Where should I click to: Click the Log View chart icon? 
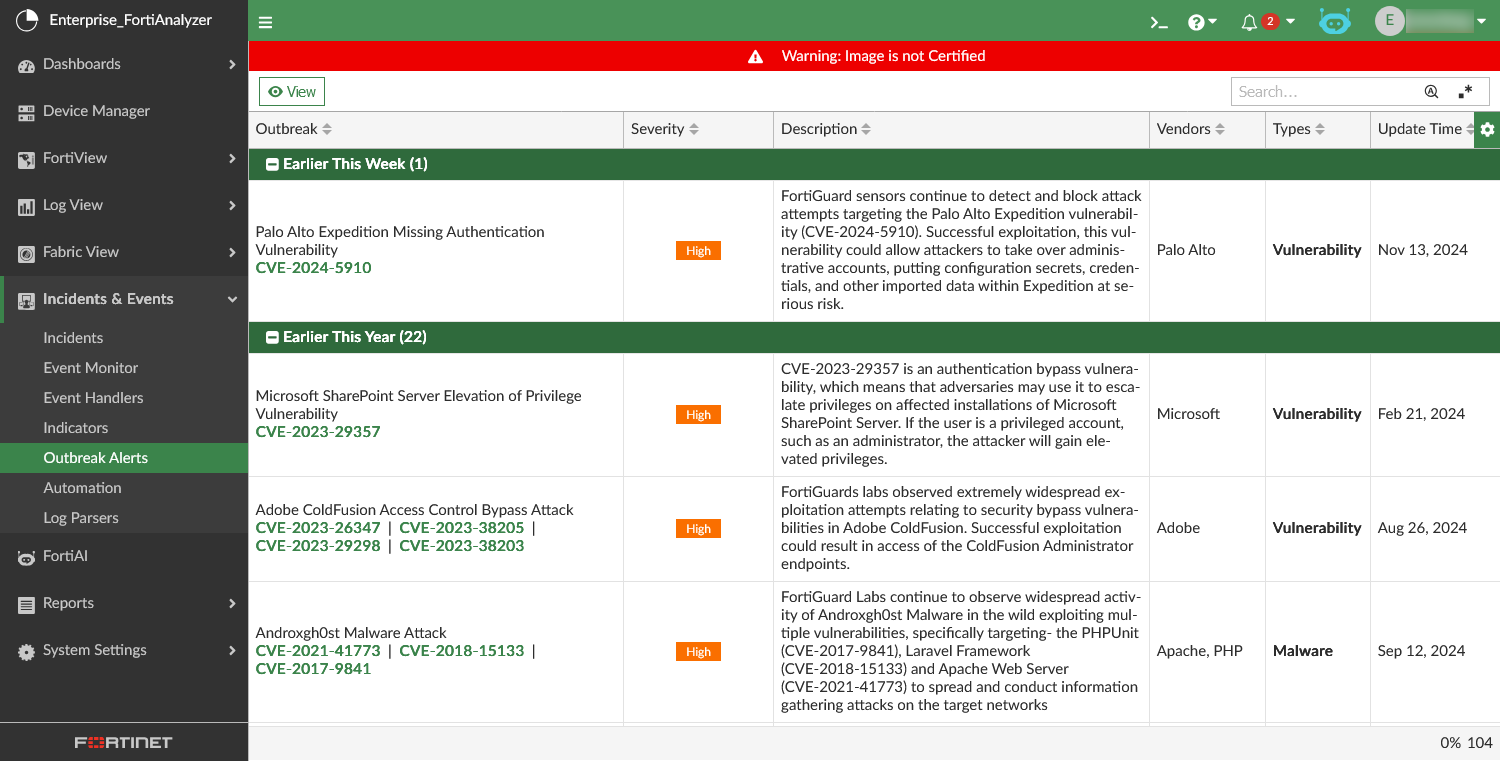(26, 206)
